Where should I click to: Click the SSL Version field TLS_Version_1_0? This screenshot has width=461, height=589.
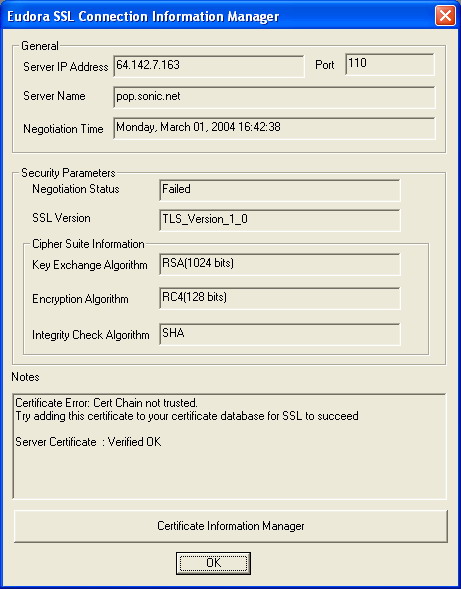(280, 220)
